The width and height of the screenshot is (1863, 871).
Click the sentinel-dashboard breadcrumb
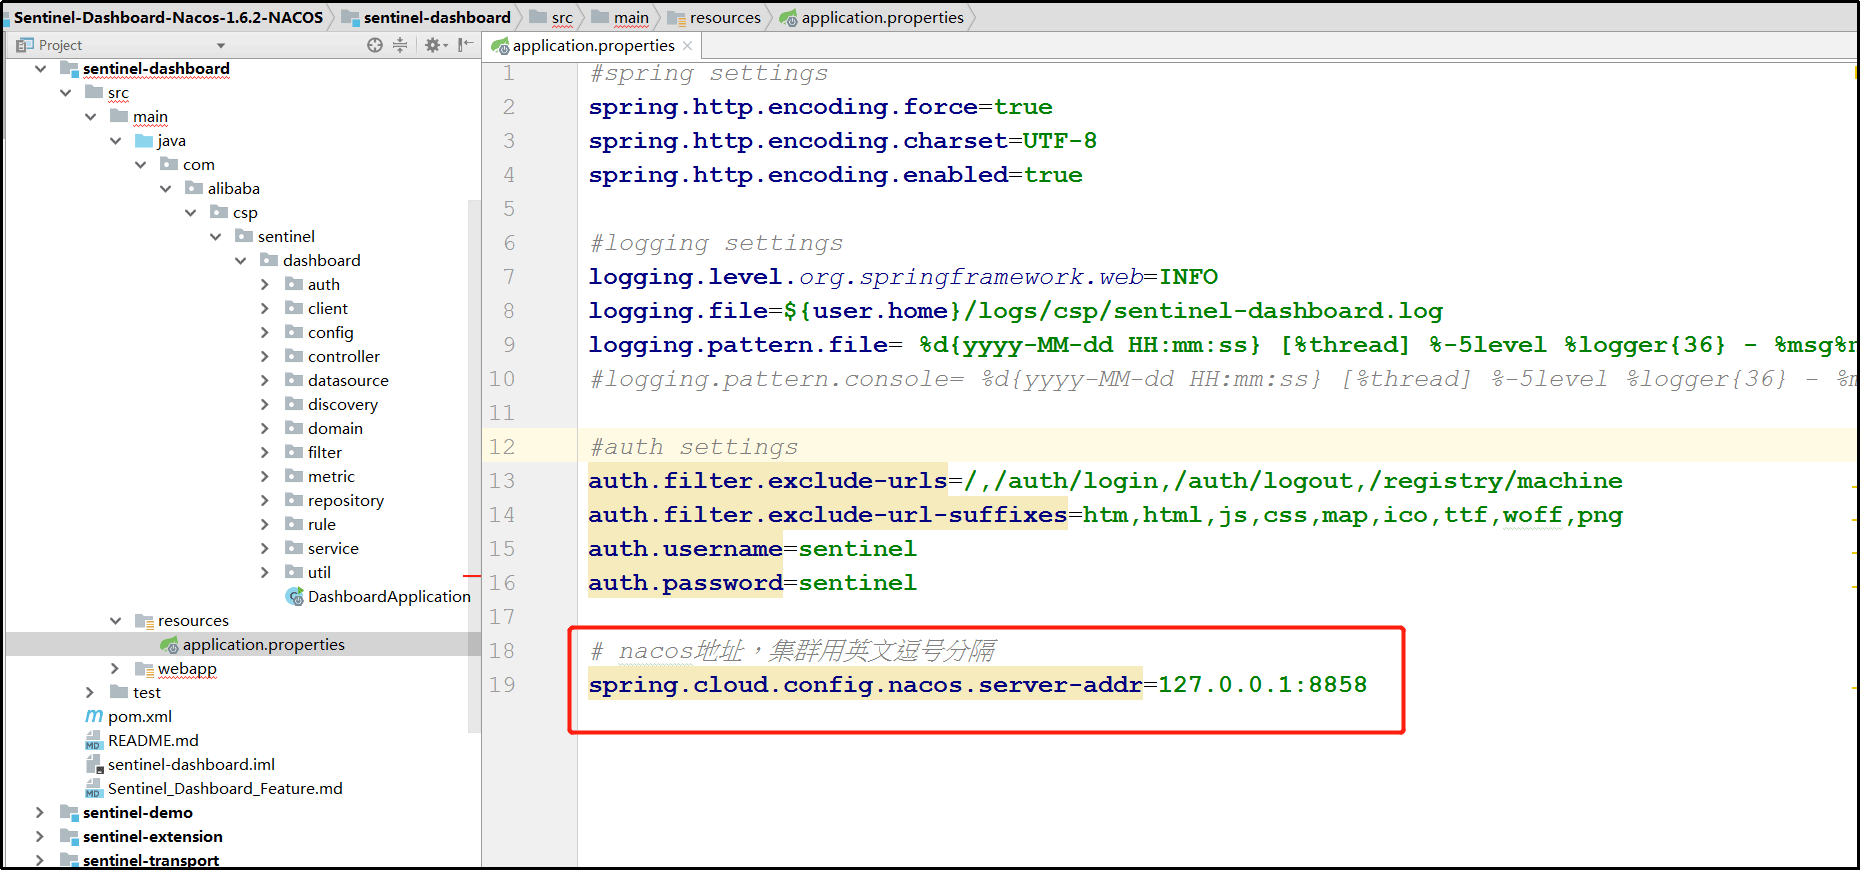coord(437,17)
